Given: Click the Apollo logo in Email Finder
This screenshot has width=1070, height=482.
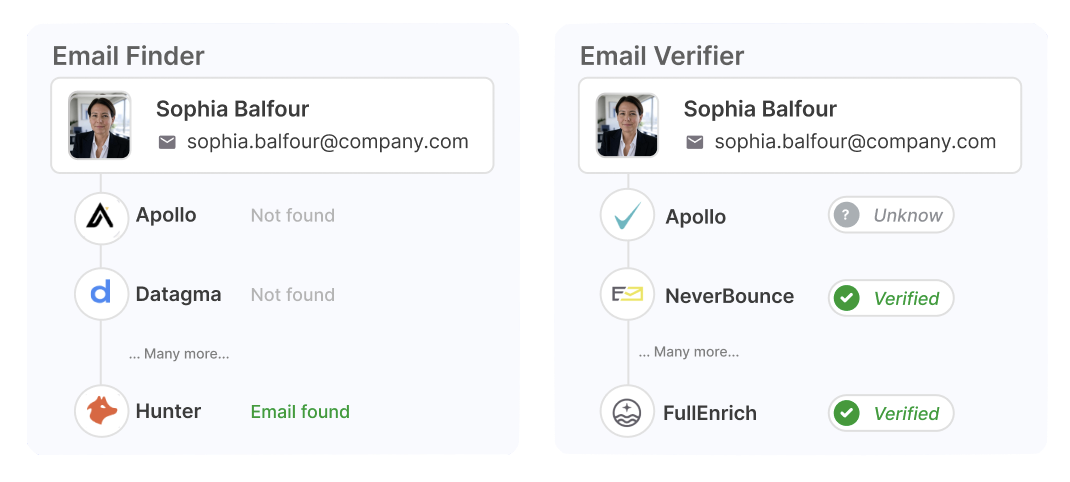Looking at the screenshot, I should coord(101,216).
